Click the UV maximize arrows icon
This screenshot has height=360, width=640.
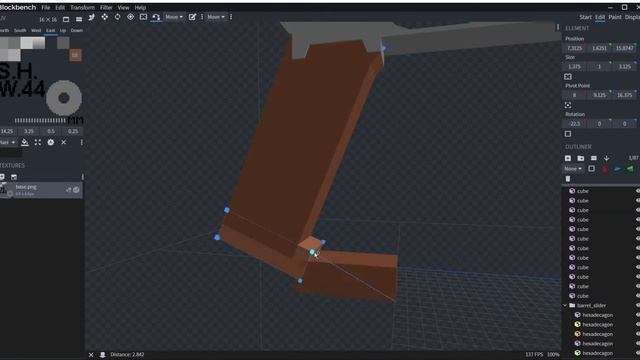(38, 142)
